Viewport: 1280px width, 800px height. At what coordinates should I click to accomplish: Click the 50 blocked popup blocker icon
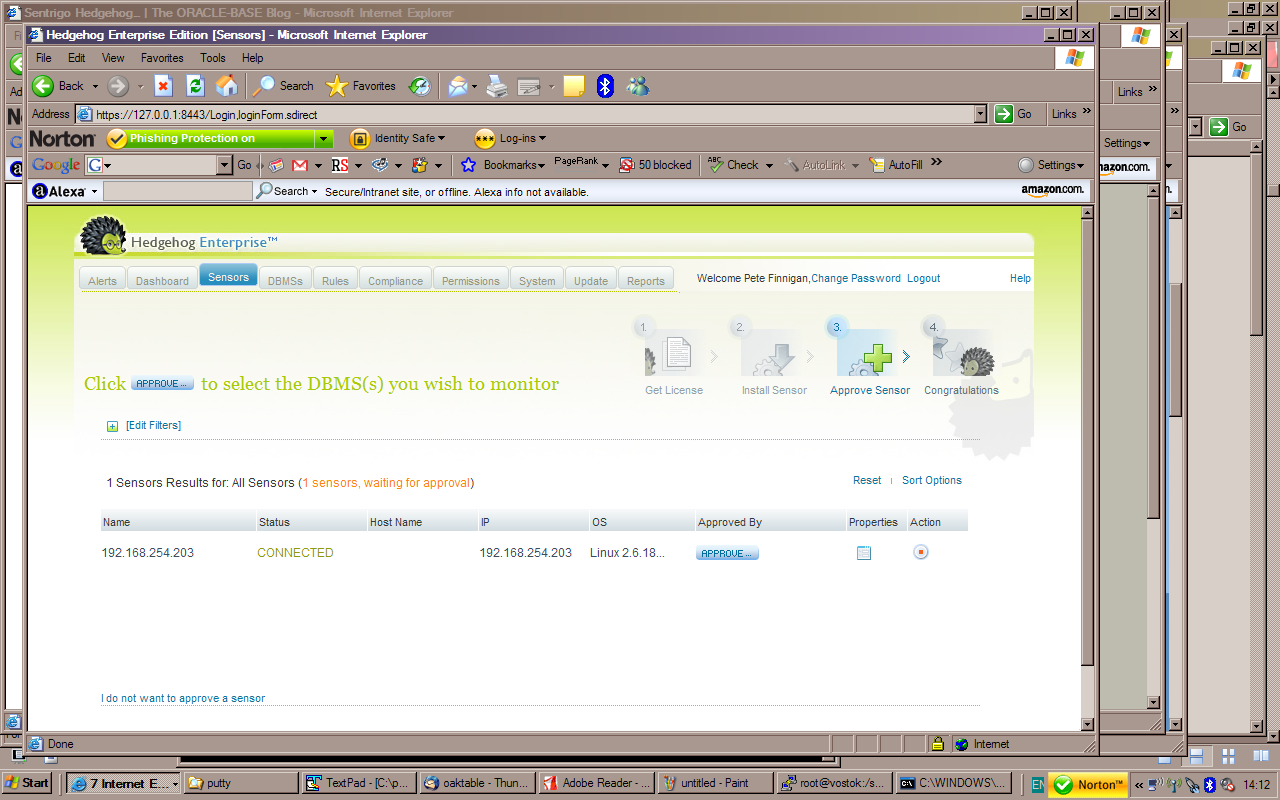click(x=655, y=165)
